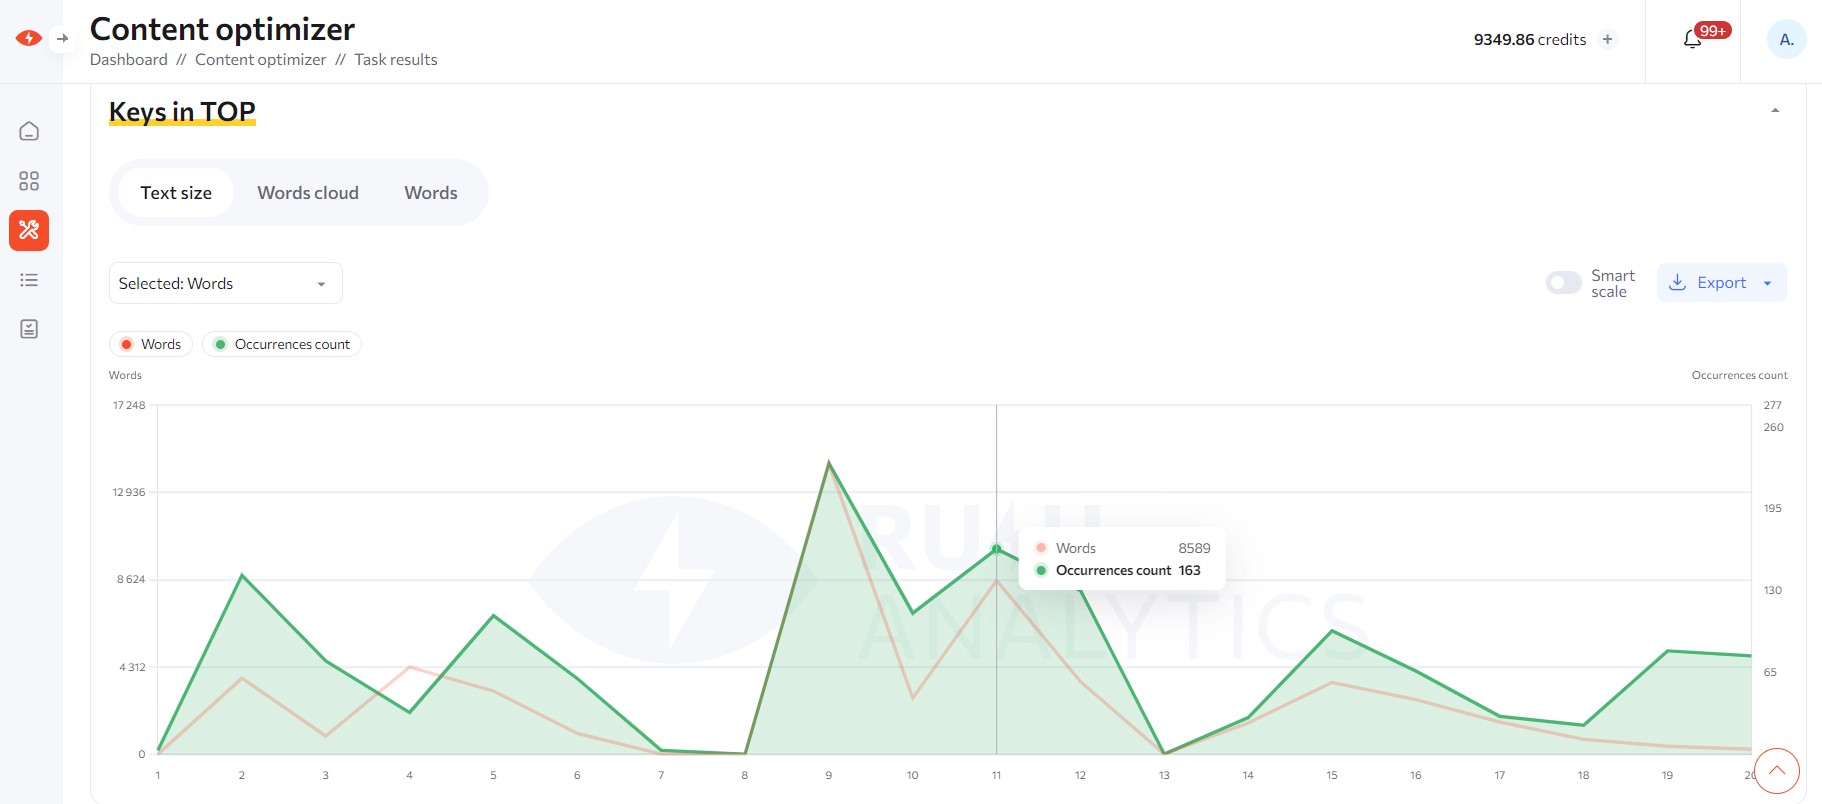
Task: Click the red eye logo icon
Action: click(29, 38)
